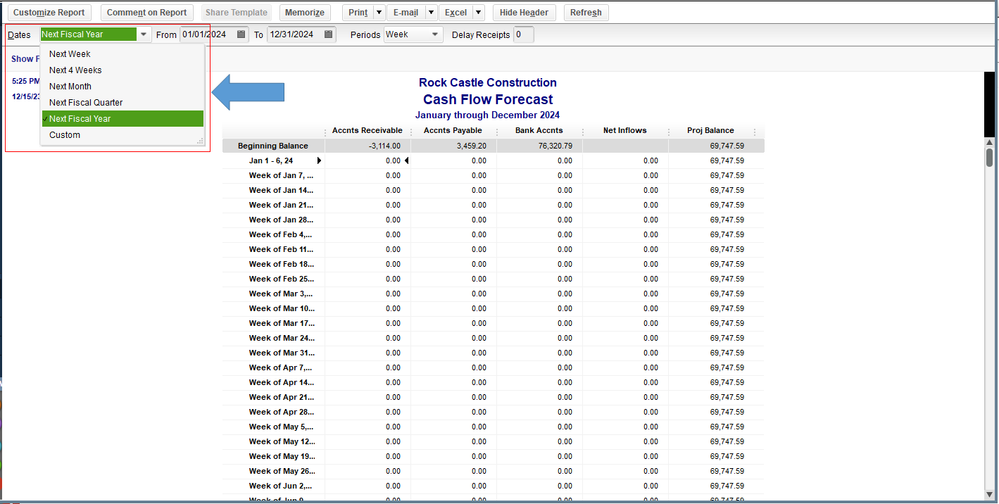This screenshot has width=999, height=504.
Task: Click the To date field 12/31/2024
Action: click(294, 34)
